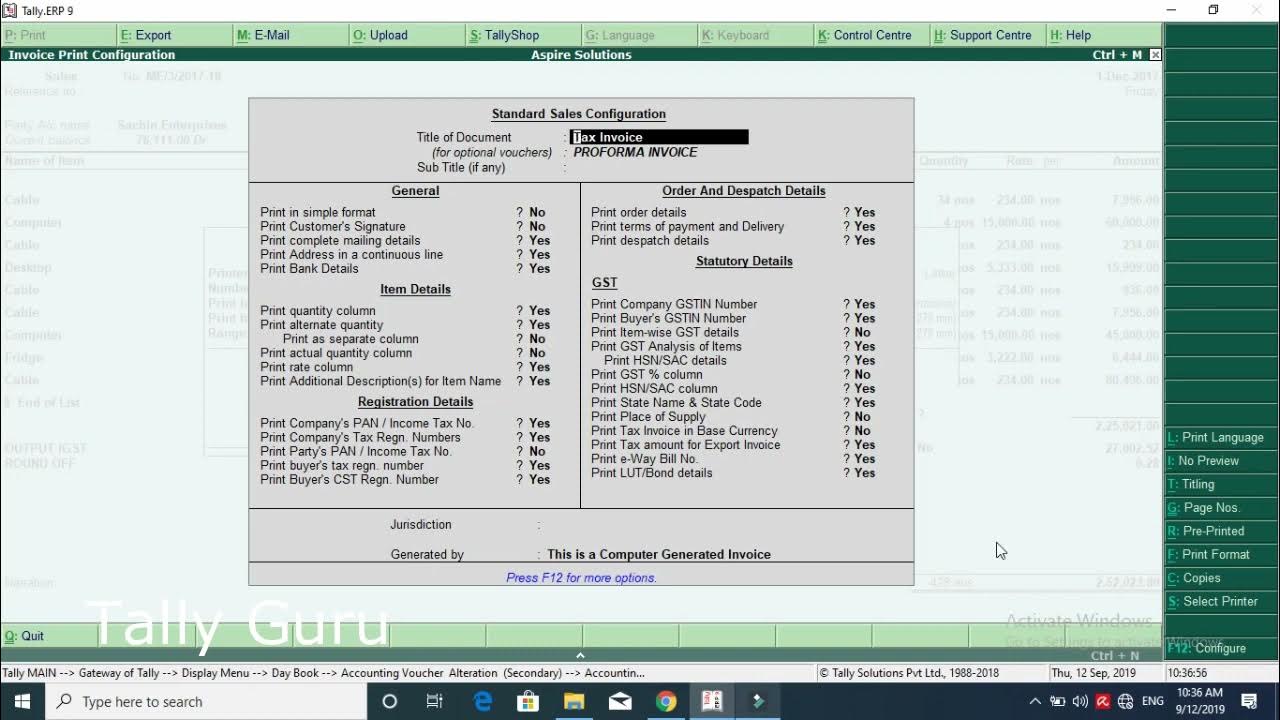The image size is (1280, 720).
Task: Click 'Print Buyer's CST Regn. Number' label
Action: pos(350,479)
